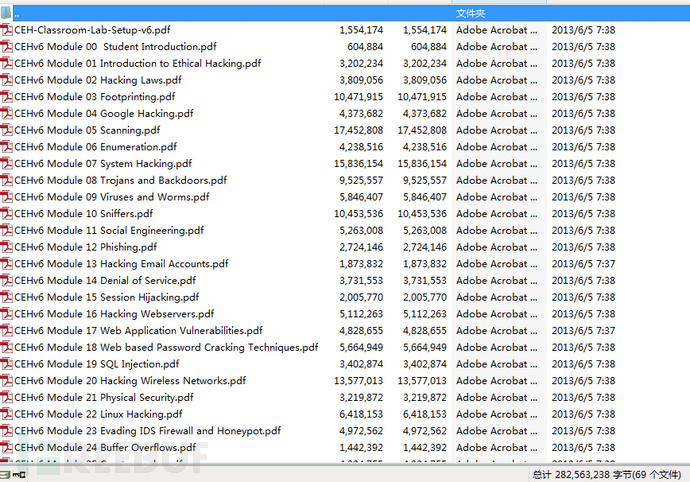Click PDF icon of Module 14 Denial of Service
The width and height of the screenshot is (690, 482).
tap(6, 281)
